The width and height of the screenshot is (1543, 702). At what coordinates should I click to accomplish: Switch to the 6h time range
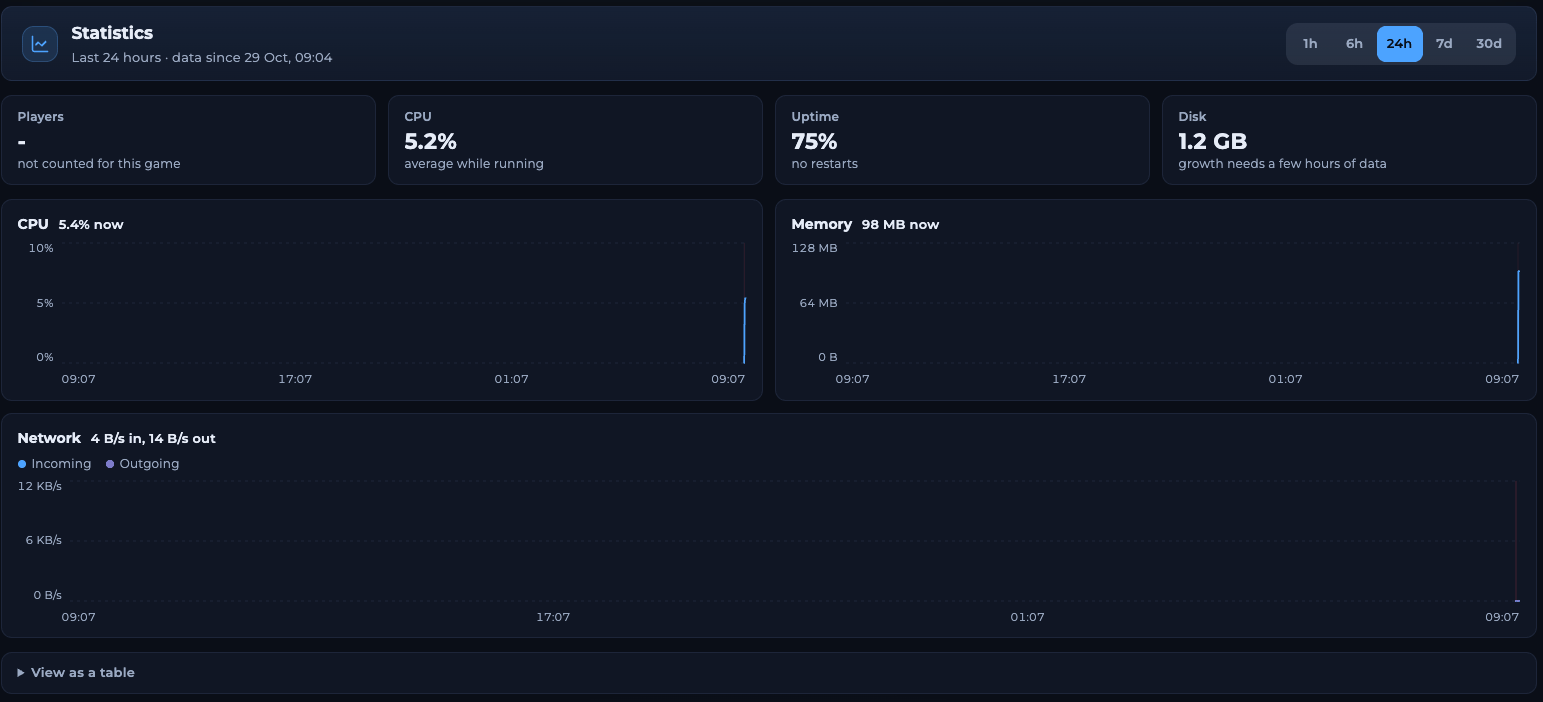click(1354, 44)
